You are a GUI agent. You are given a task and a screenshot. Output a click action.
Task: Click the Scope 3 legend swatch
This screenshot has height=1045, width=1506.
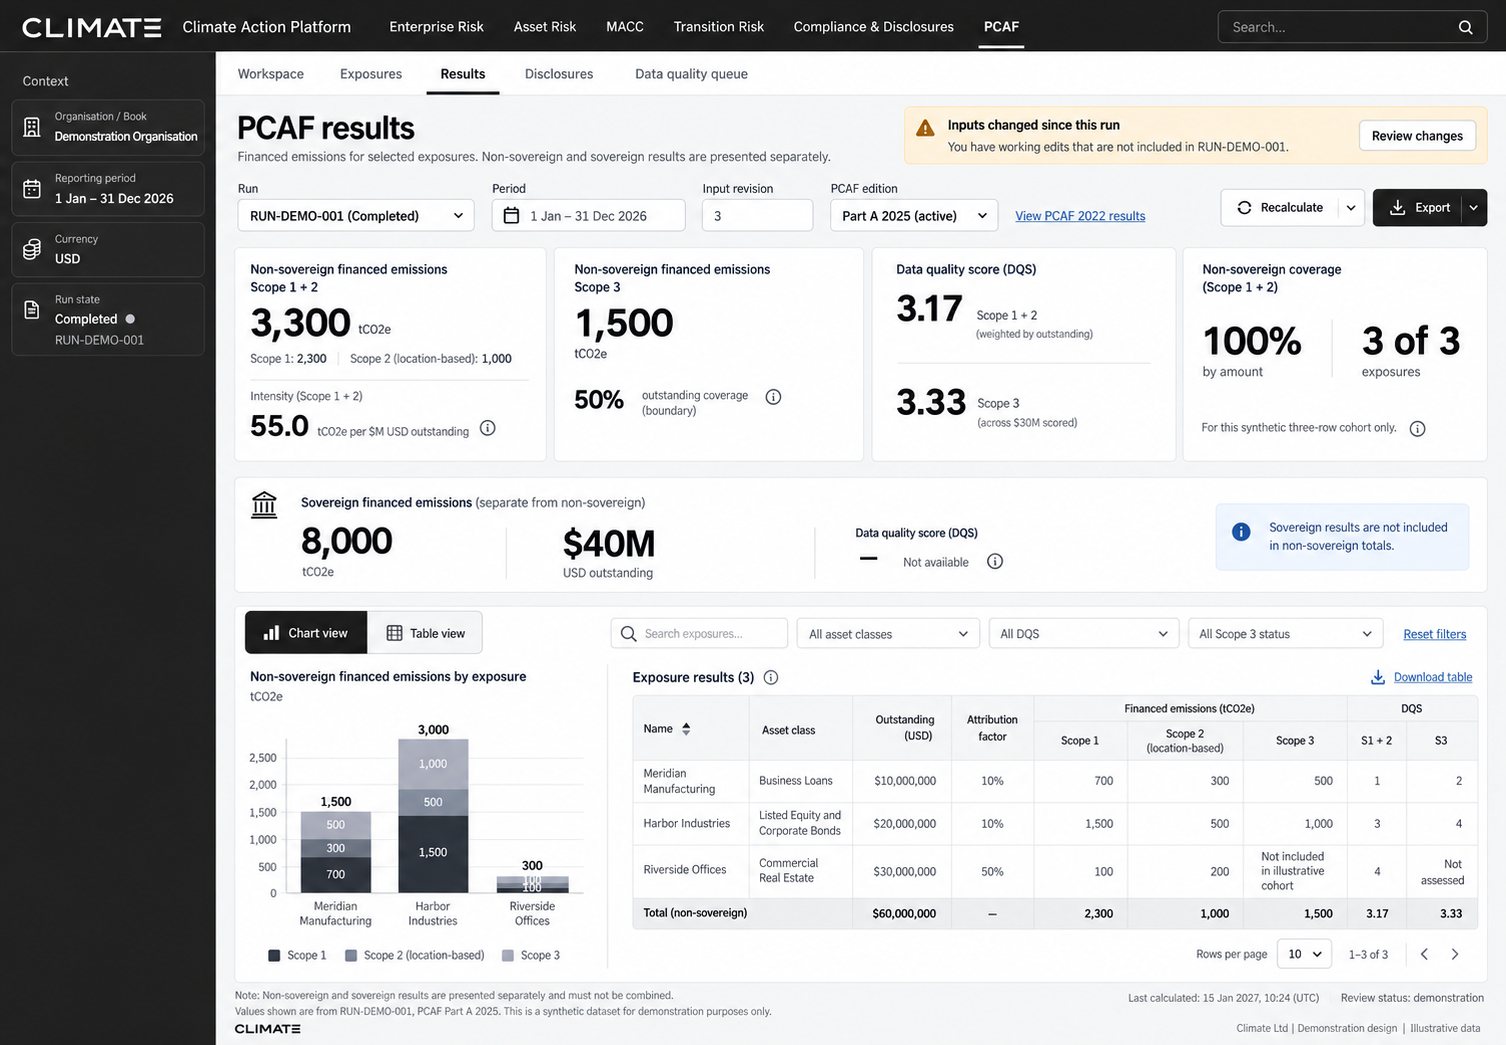click(x=508, y=956)
